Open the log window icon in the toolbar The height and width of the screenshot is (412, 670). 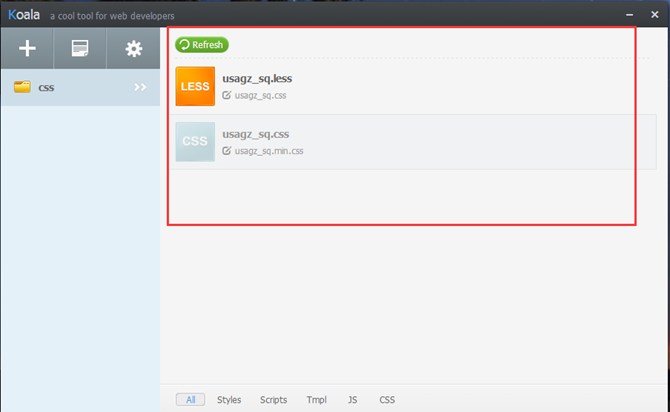(80, 48)
